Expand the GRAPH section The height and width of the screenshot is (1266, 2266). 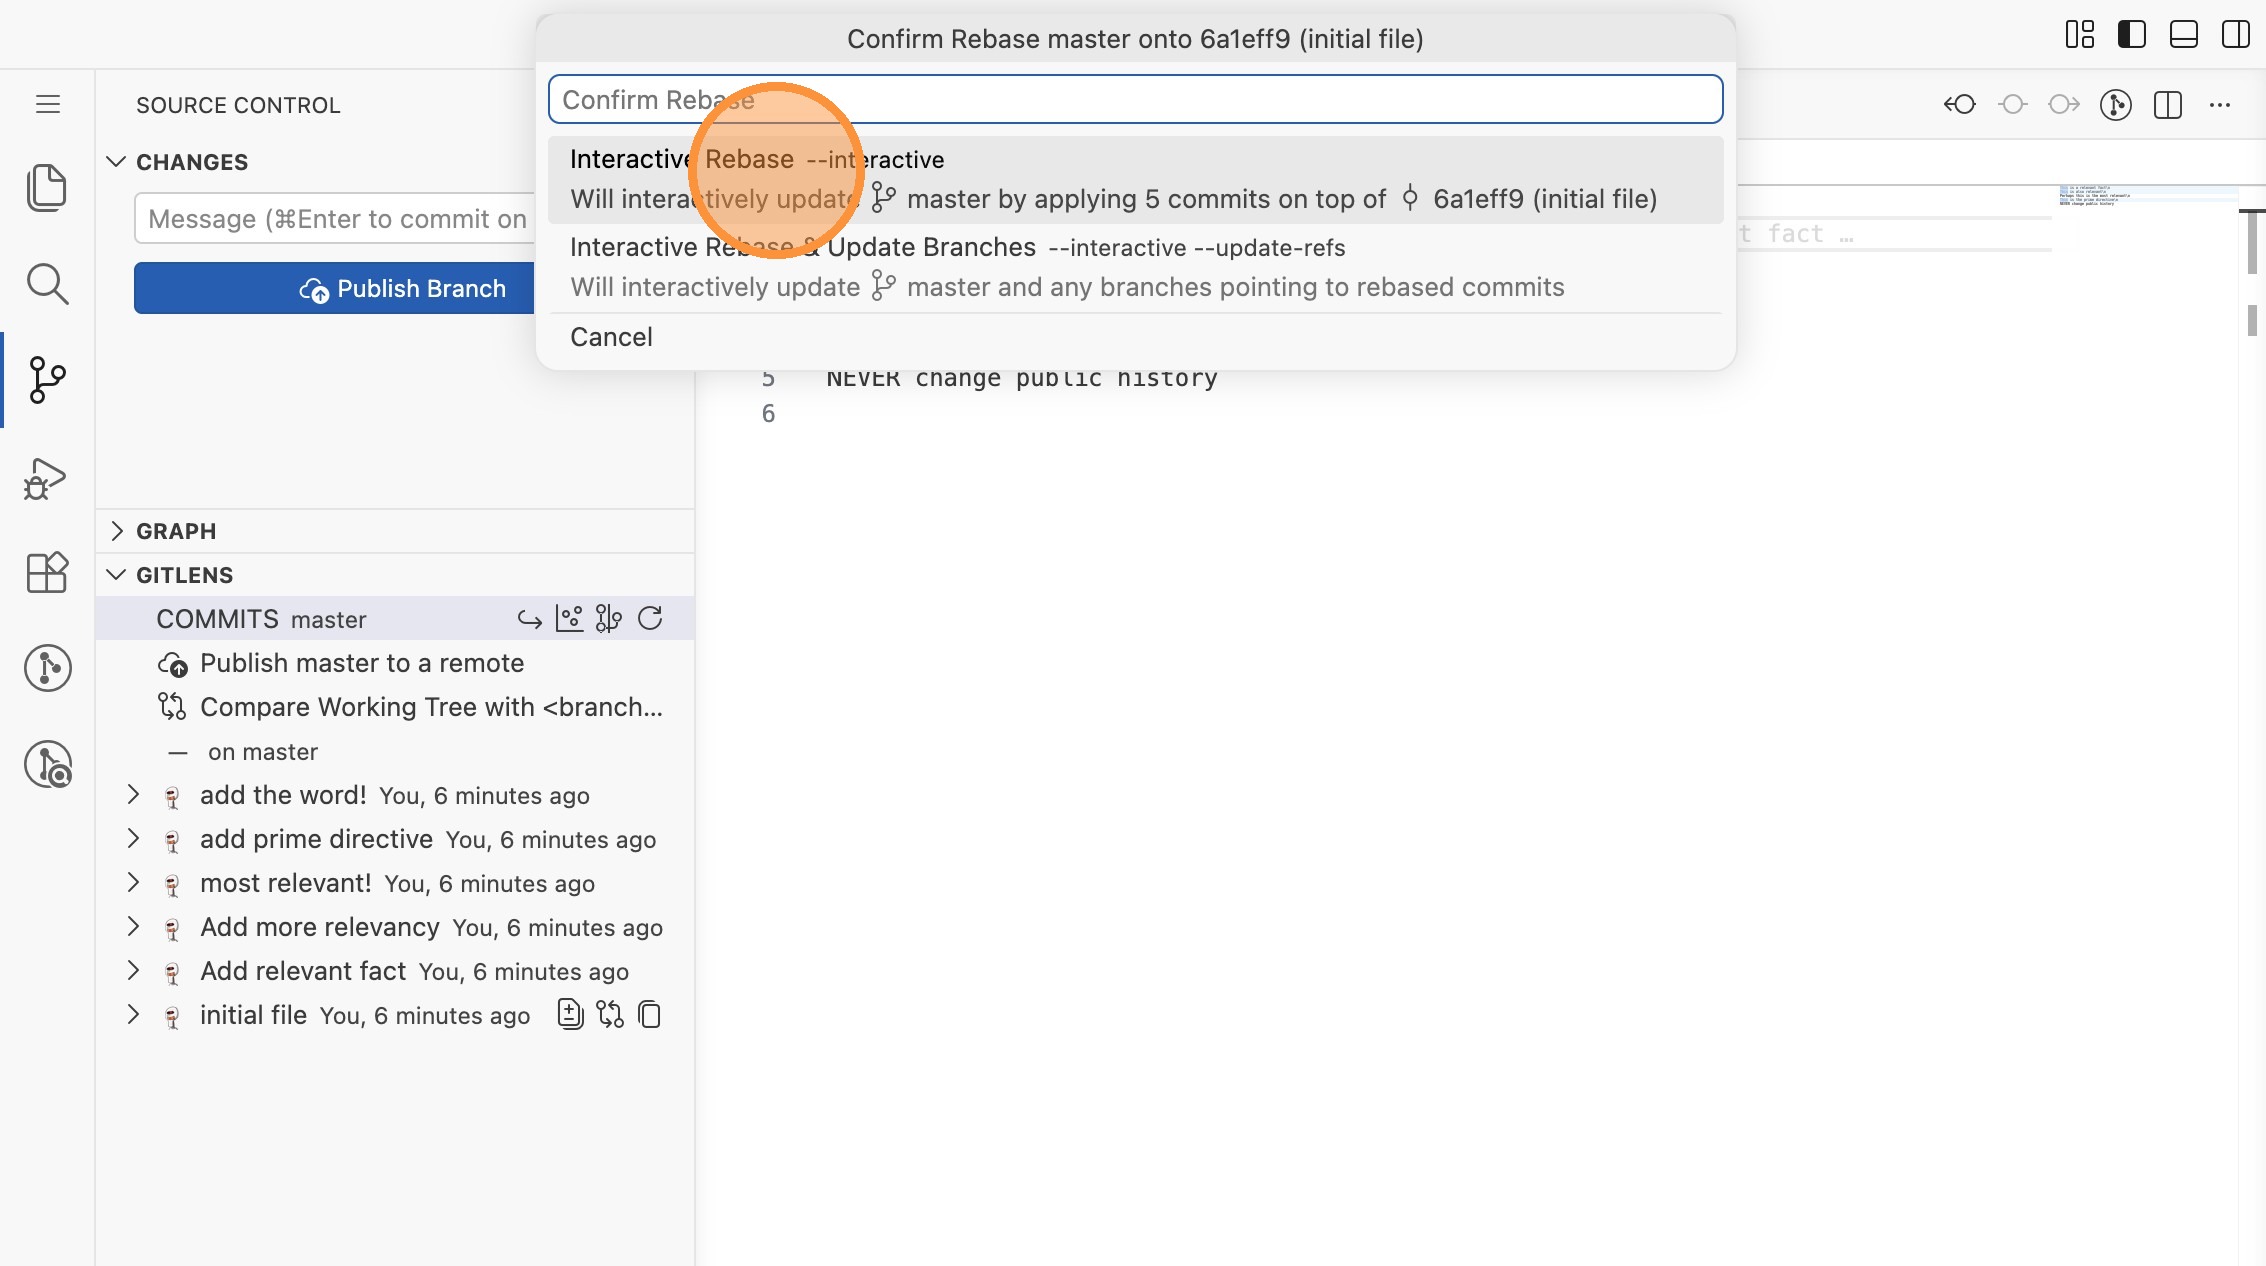point(176,531)
